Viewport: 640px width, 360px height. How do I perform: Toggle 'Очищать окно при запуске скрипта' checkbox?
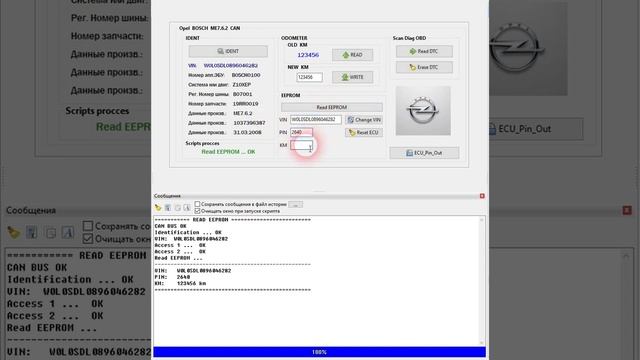(x=198, y=211)
